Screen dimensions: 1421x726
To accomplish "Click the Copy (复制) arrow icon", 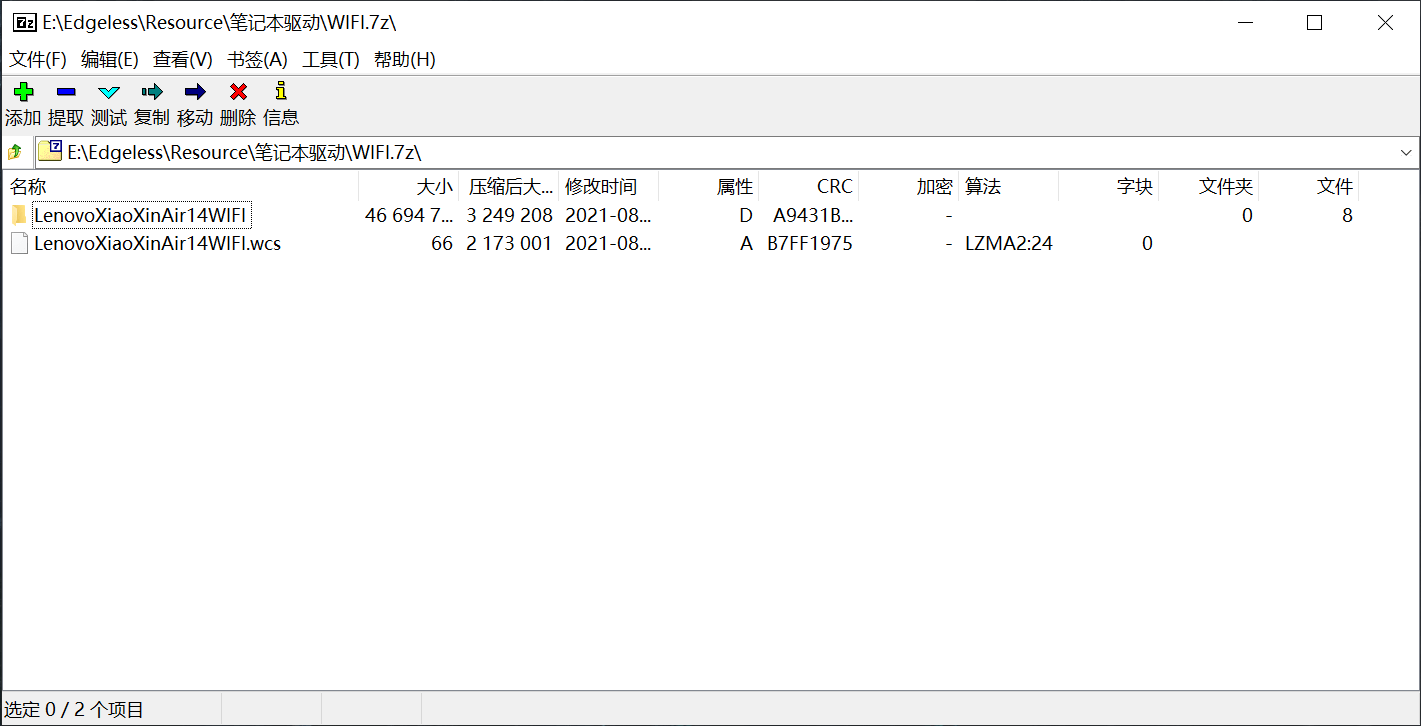I will tap(152, 92).
